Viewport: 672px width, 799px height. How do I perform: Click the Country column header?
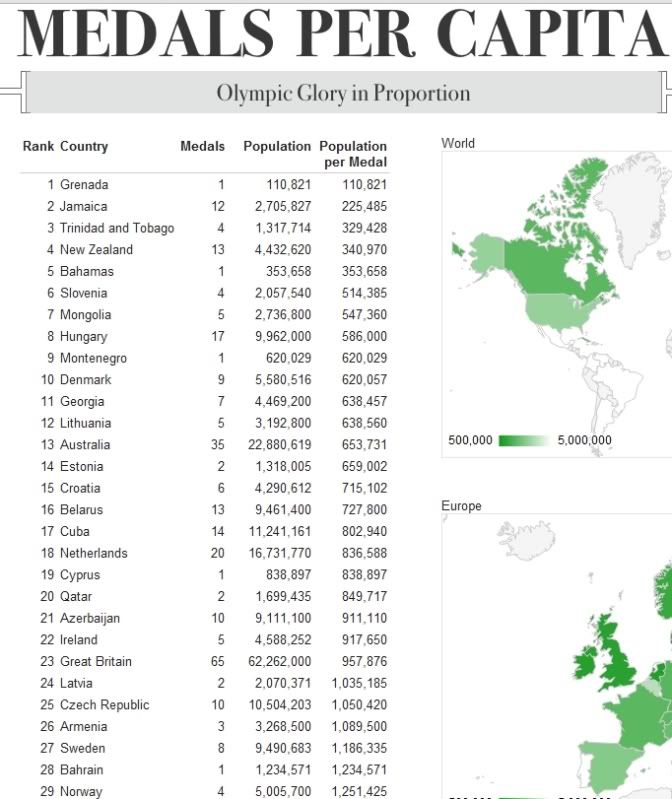pos(84,146)
